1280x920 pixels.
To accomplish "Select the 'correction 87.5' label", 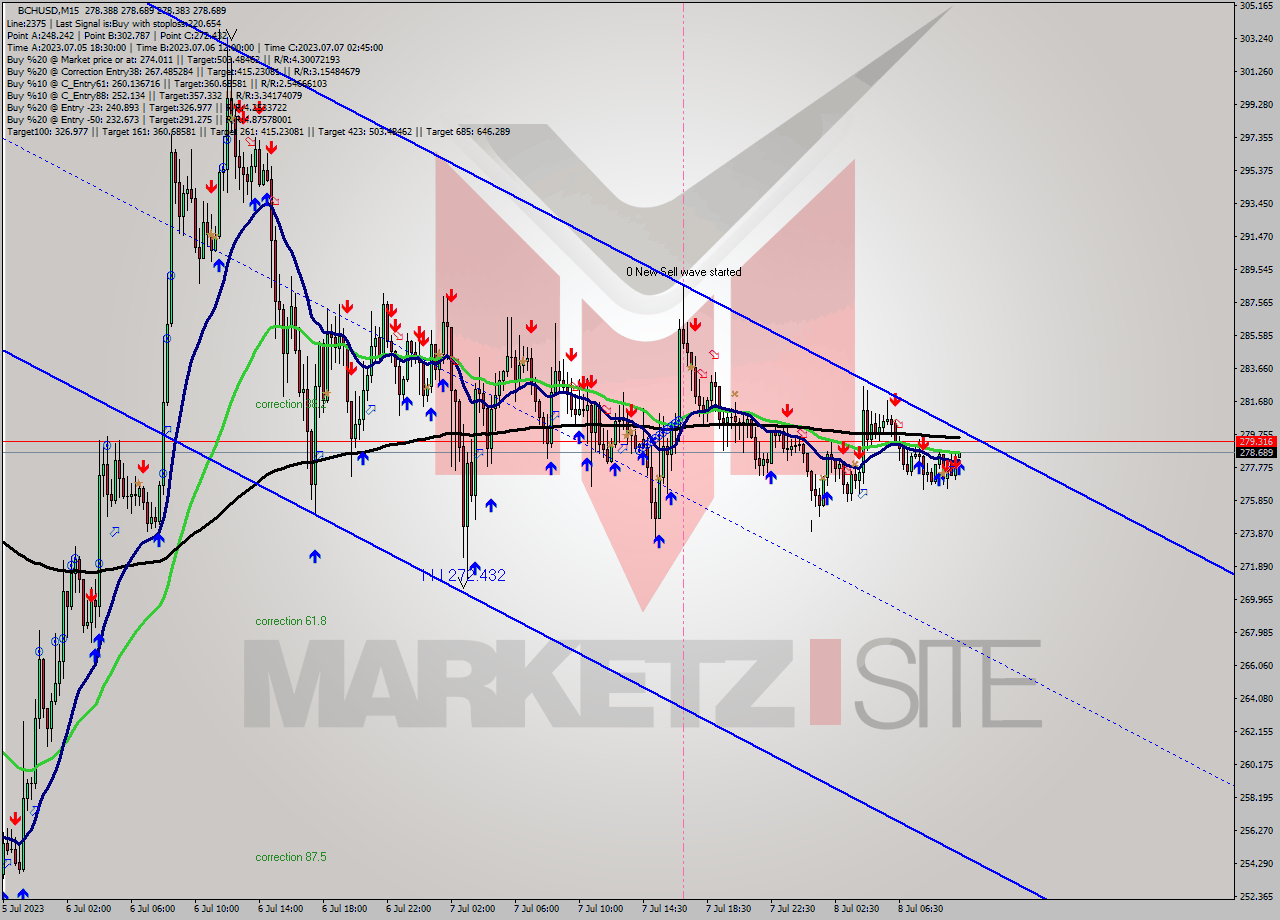I will 290,857.
